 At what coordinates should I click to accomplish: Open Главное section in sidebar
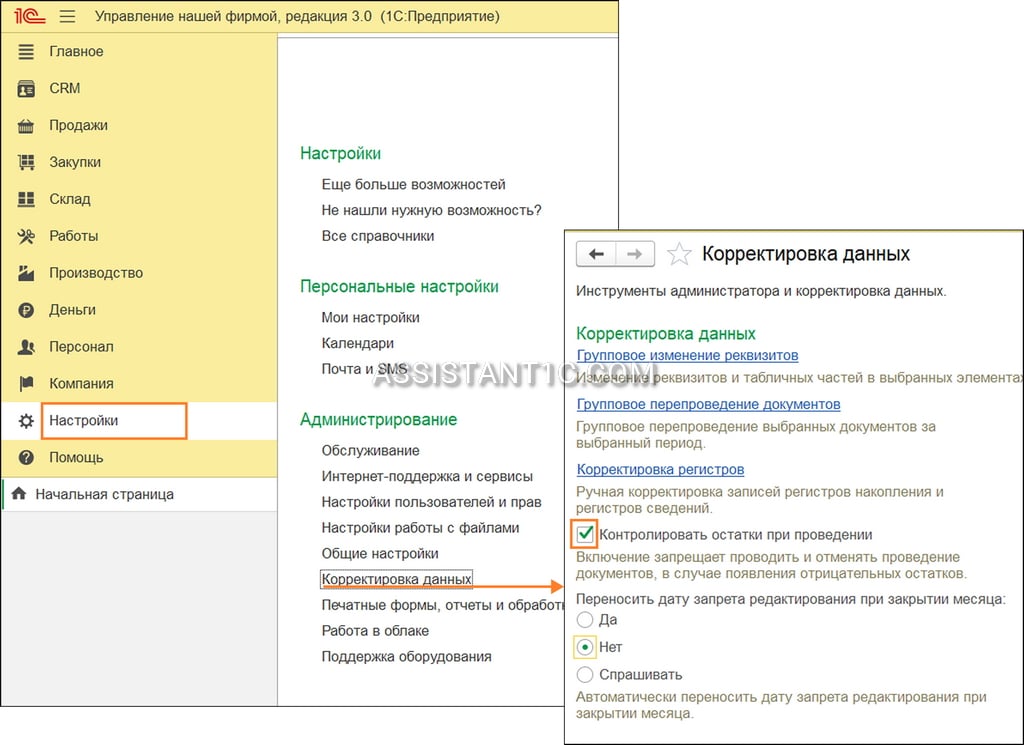[x=138, y=52]
